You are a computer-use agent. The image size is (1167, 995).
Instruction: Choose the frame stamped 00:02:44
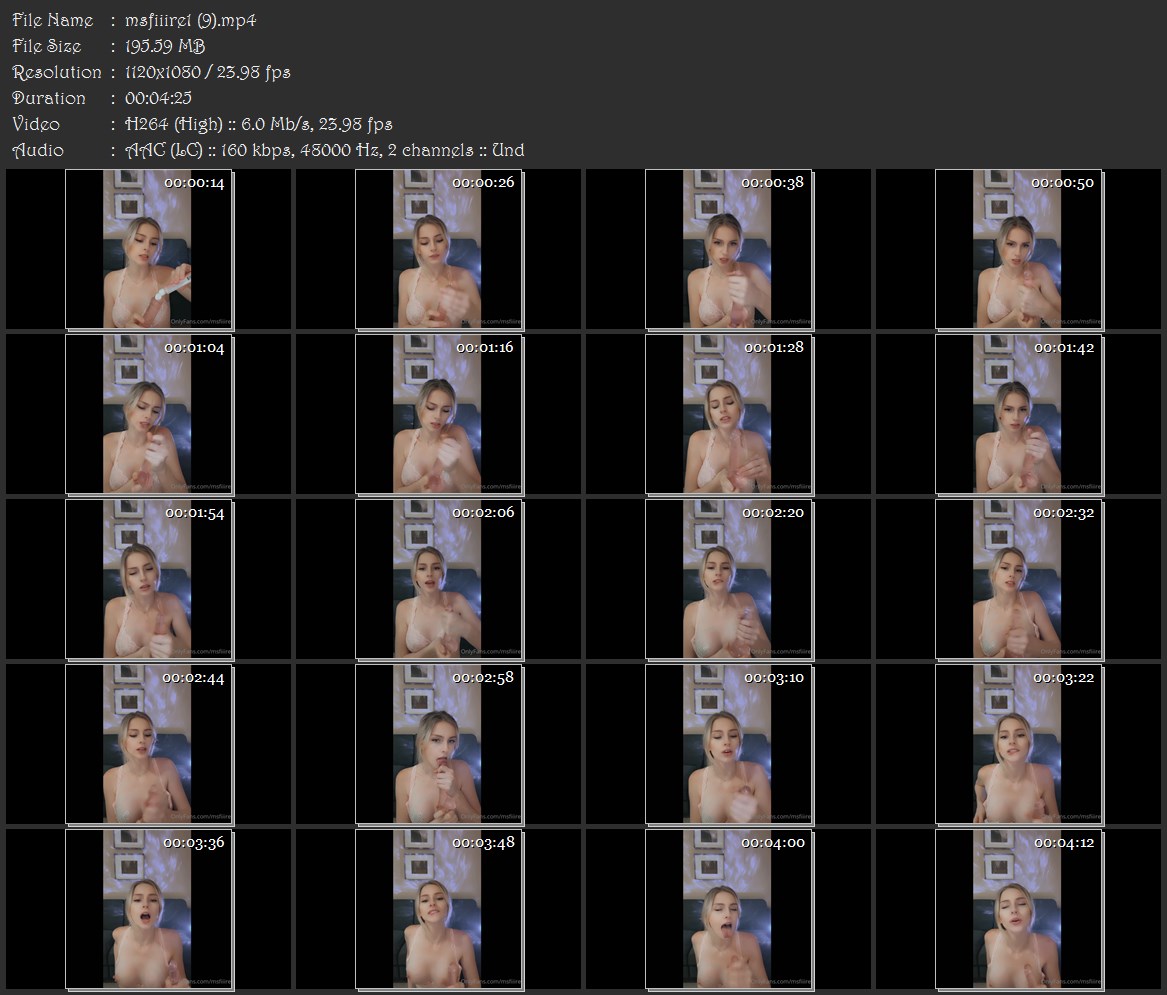[149, 745]
